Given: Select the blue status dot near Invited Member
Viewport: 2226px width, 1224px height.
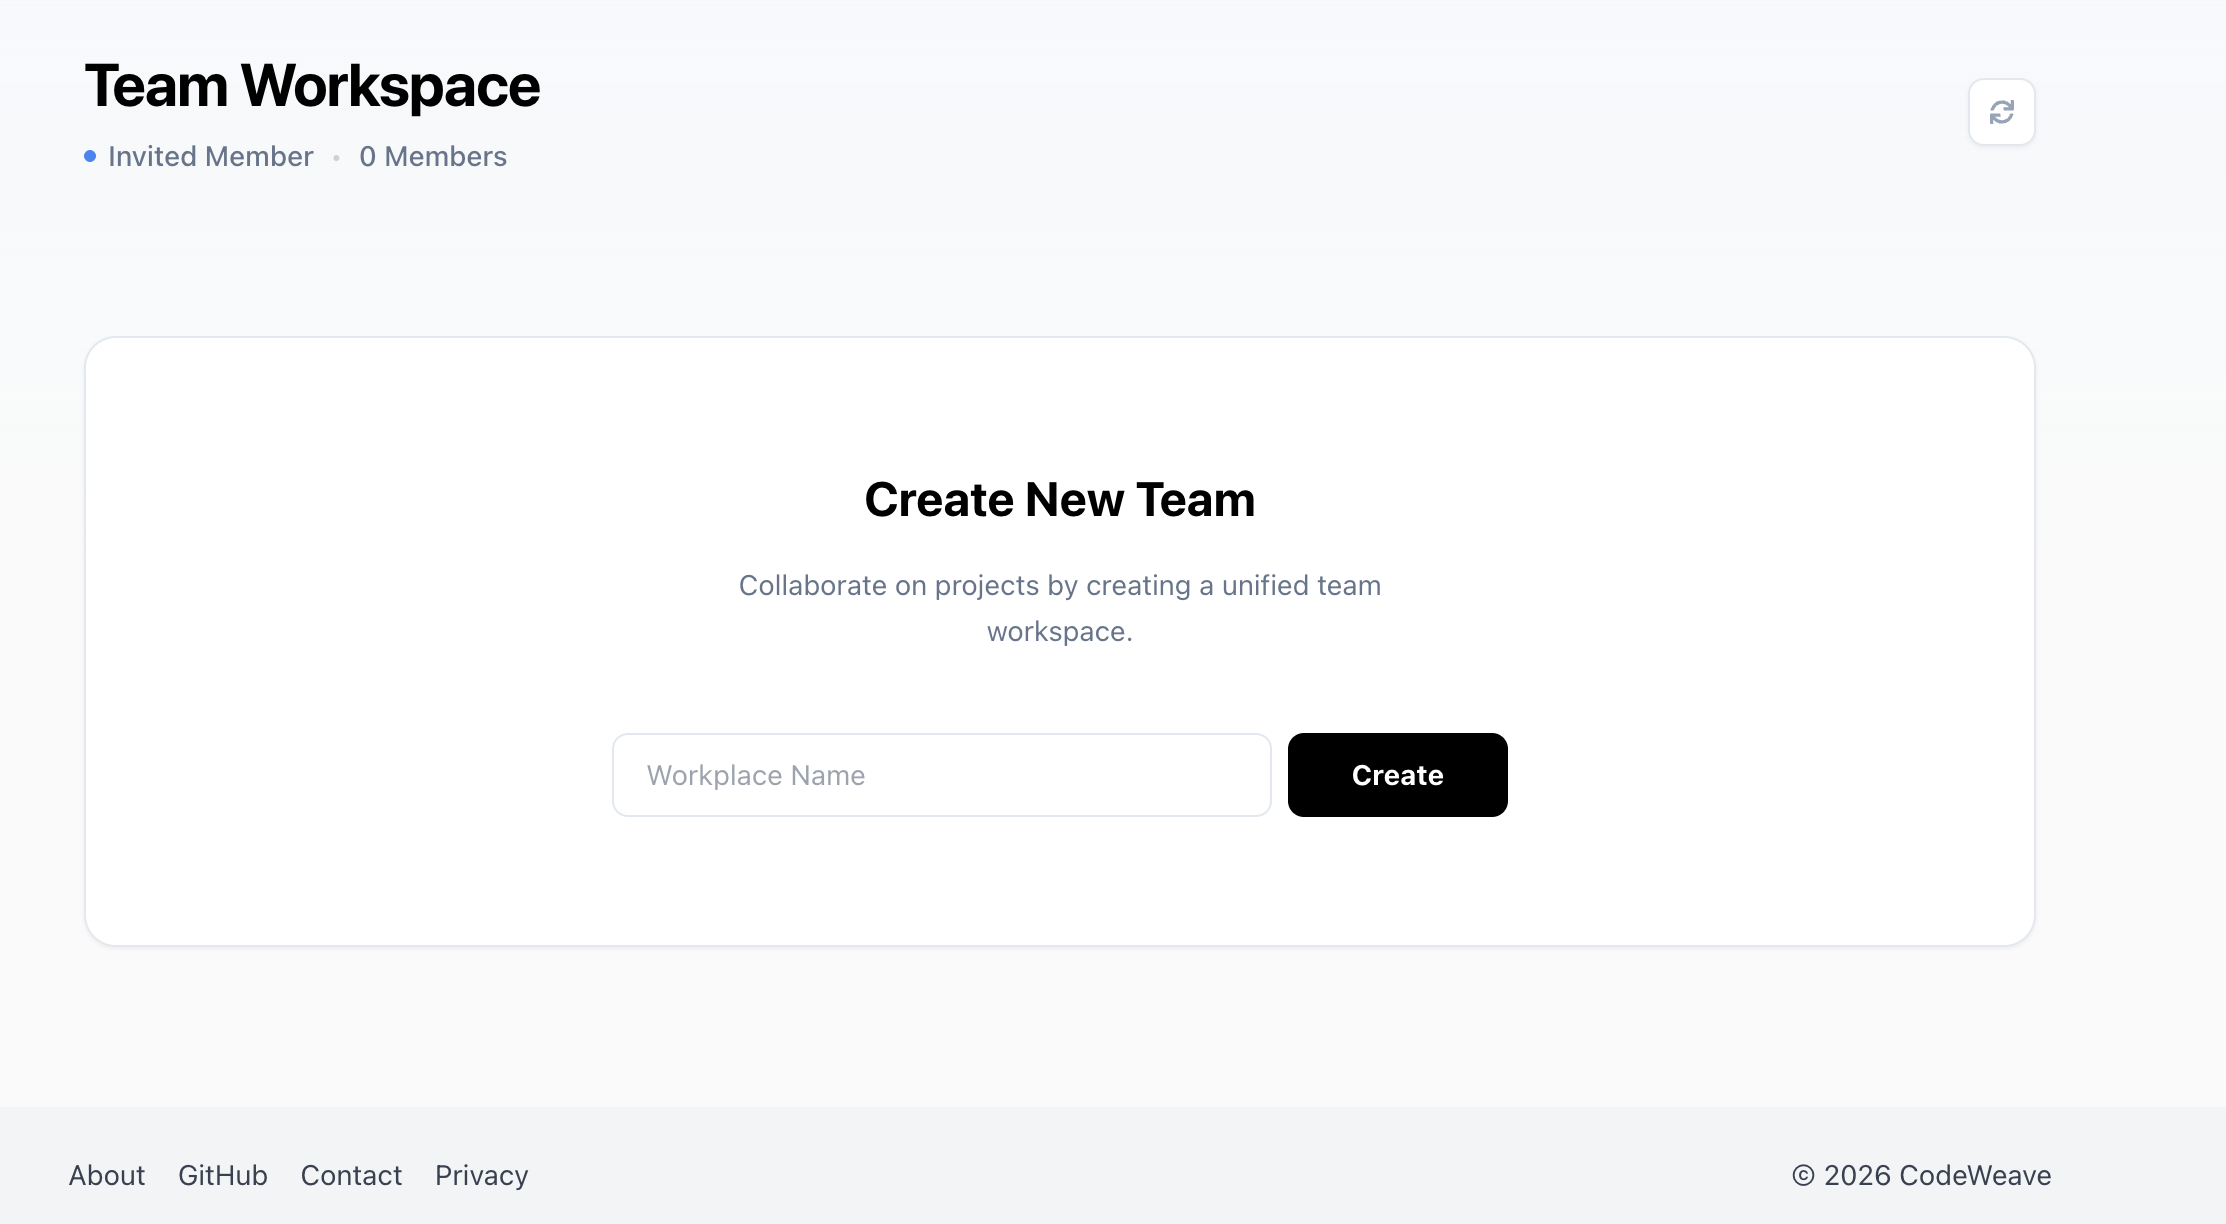Looking at the screenshot, I should 89,156.
